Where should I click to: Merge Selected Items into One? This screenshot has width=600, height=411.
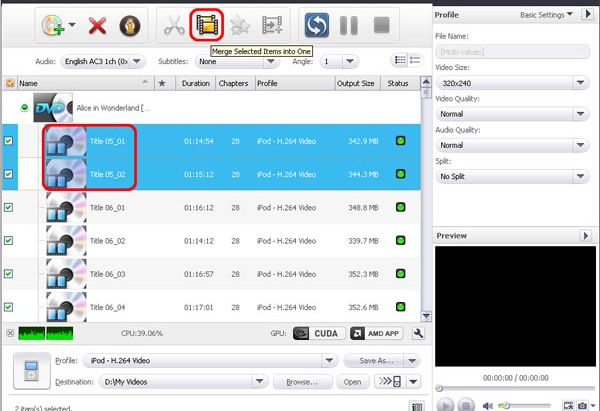click(207, 25)
